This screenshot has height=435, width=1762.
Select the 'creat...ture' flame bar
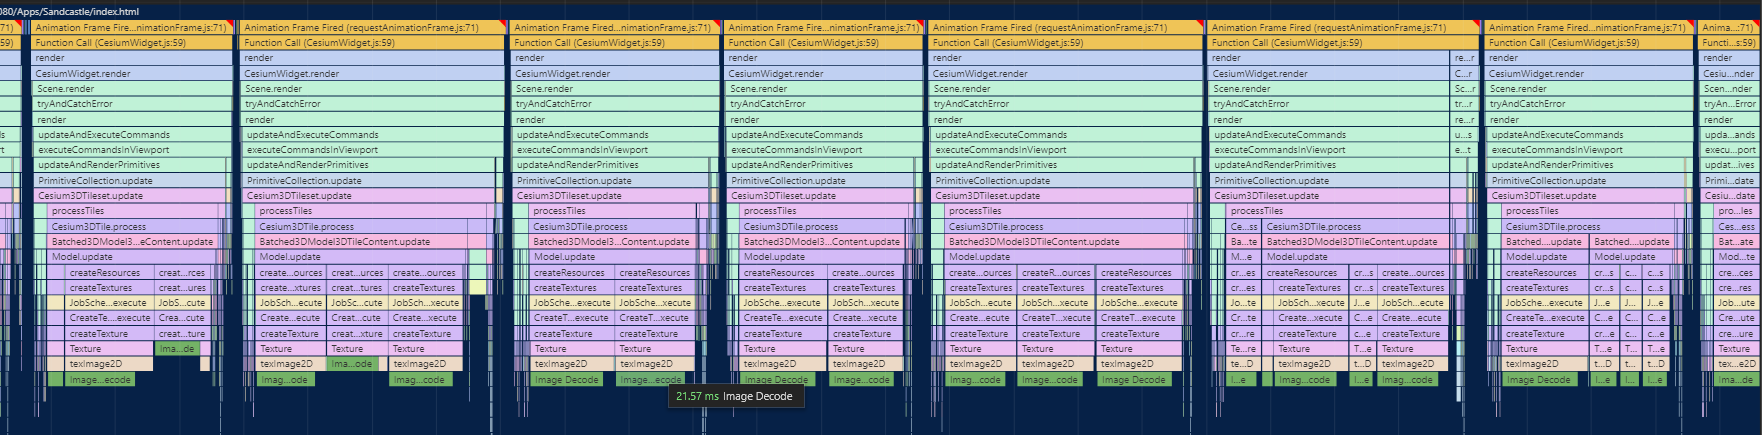pos(182,334)
